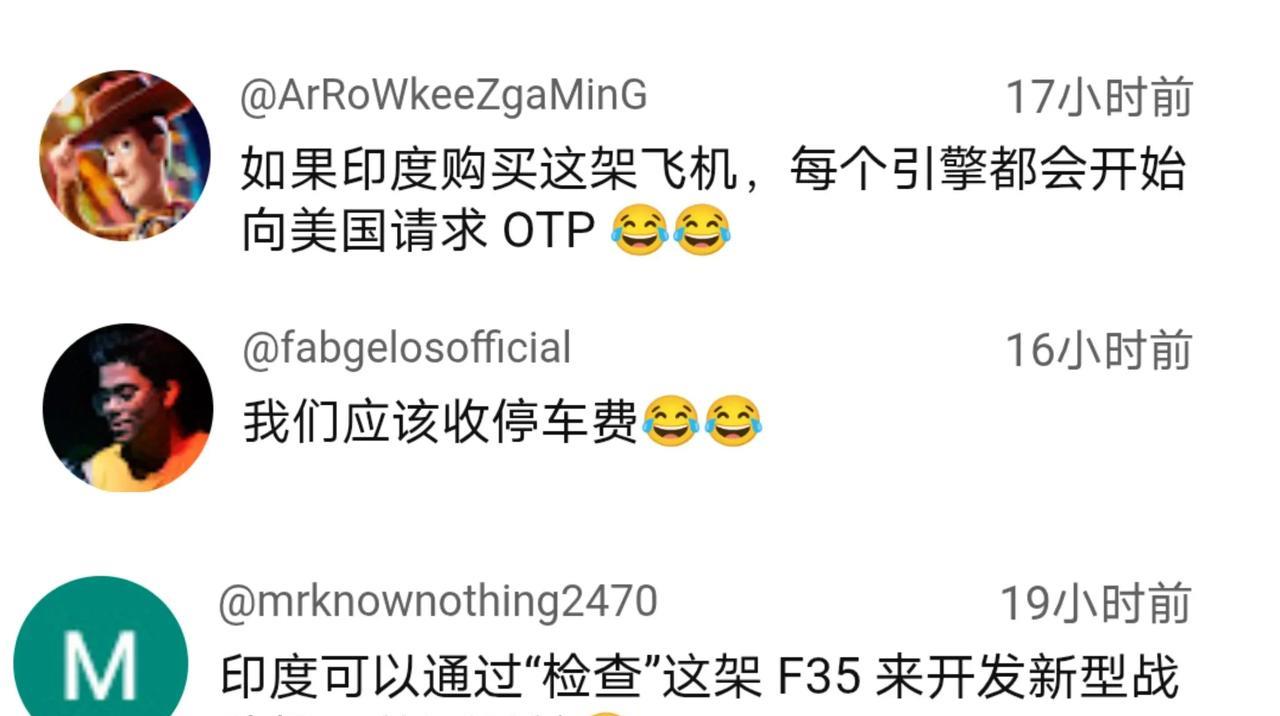1280x716 pixels.
Task: Open the @fabgelosofficial username link
Action: 406,349
